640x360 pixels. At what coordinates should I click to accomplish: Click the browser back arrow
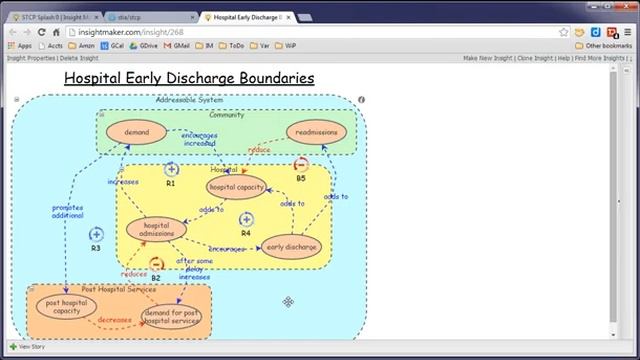13,32
